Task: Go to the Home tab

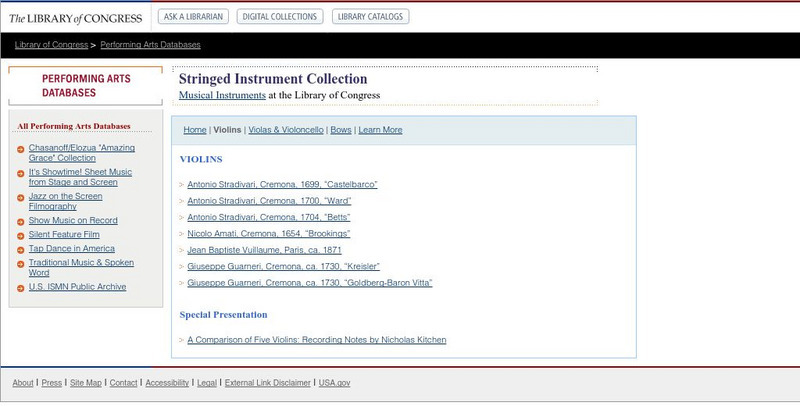Action: pyautogui.click(x=195, y=130)
